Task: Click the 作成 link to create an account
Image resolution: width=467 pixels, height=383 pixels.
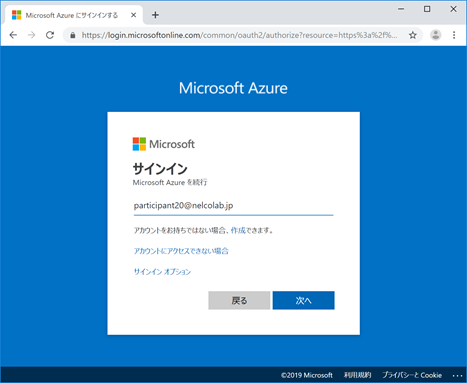Action: pyautogui.click(x=238, y=230)
